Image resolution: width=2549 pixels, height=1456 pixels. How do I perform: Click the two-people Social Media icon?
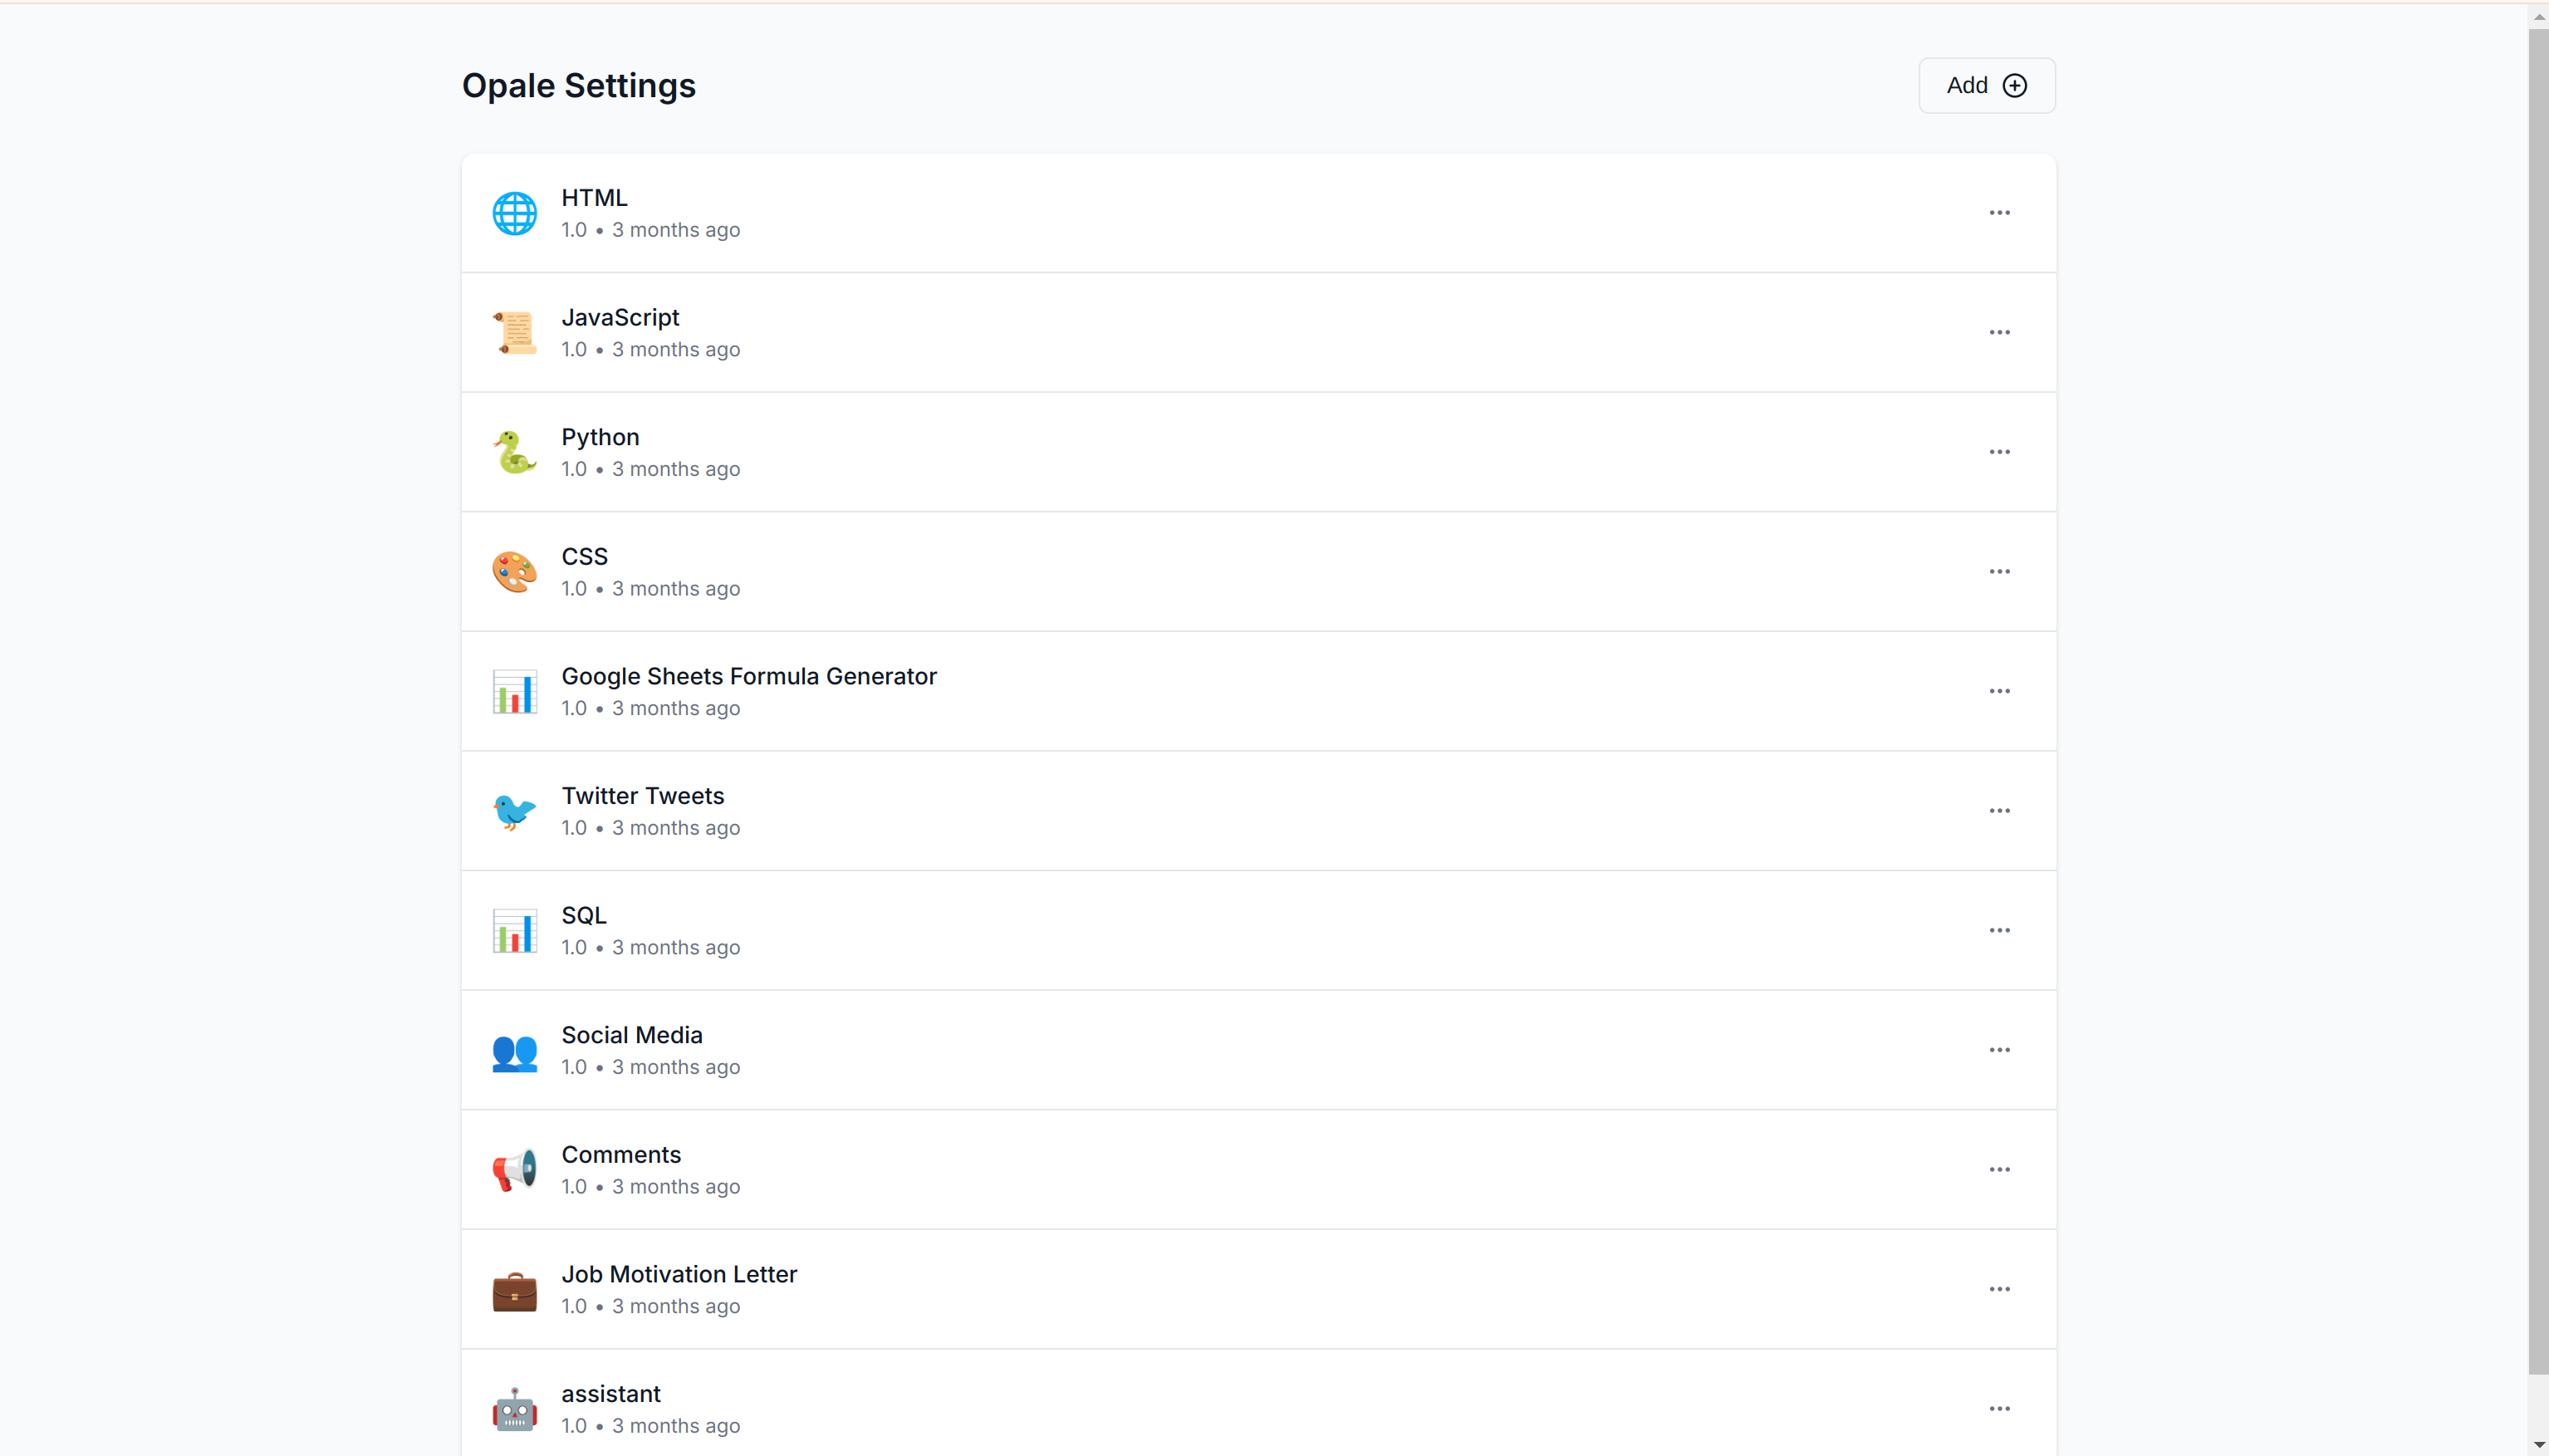click(514, 1051)
